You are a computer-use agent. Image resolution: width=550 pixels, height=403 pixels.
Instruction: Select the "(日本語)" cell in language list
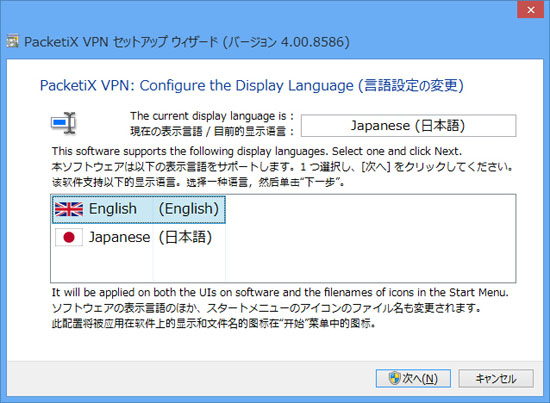point(185,237)
